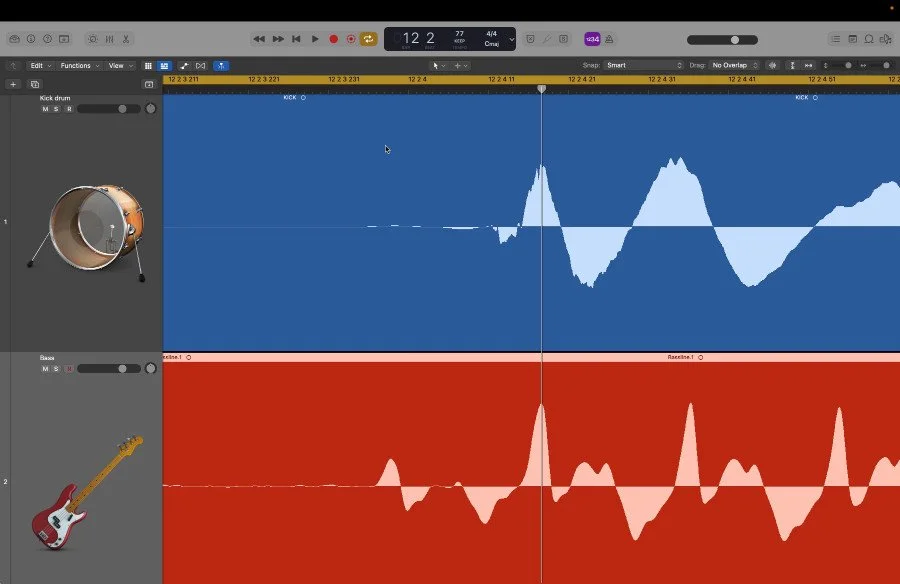This screenshot has width=900, height=584.
Task: Click the Duplicate Track button
Action: 34,84
